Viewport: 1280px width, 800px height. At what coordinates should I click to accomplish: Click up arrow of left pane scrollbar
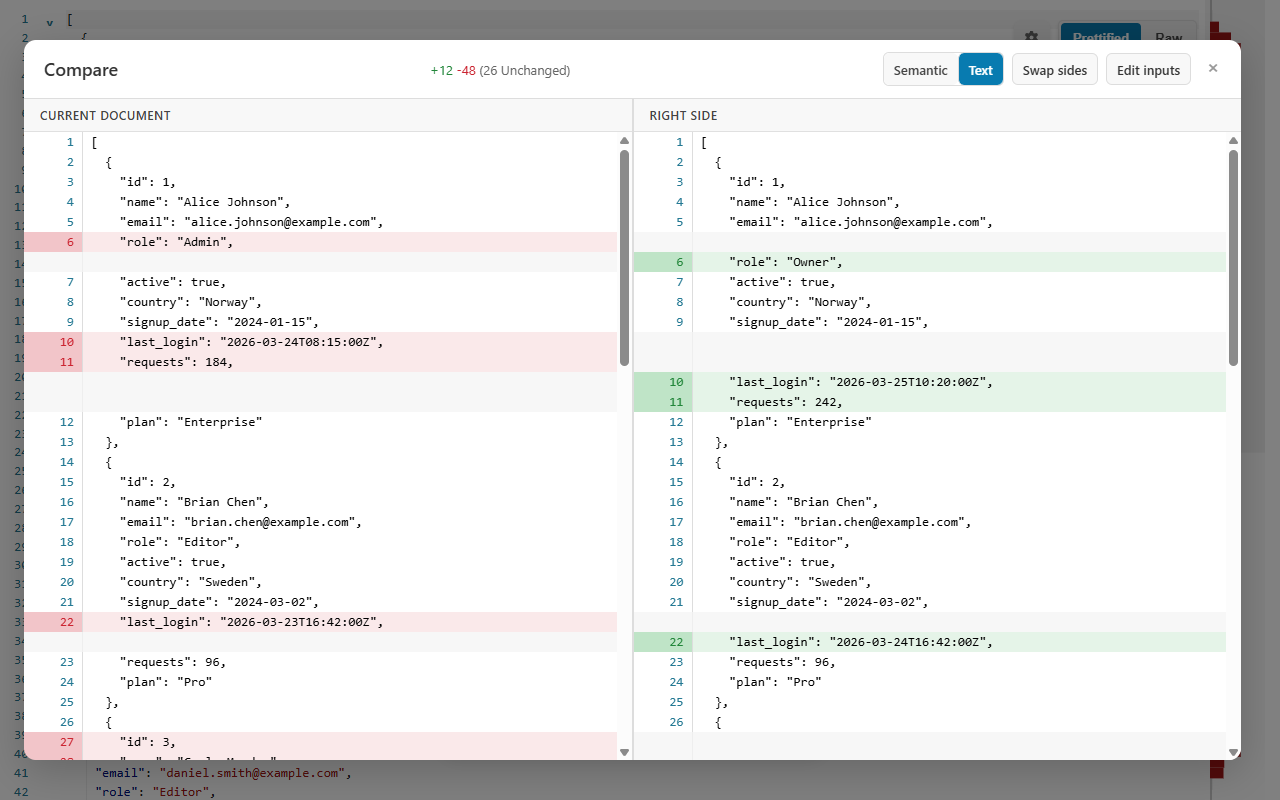click(x=625, y=141)
